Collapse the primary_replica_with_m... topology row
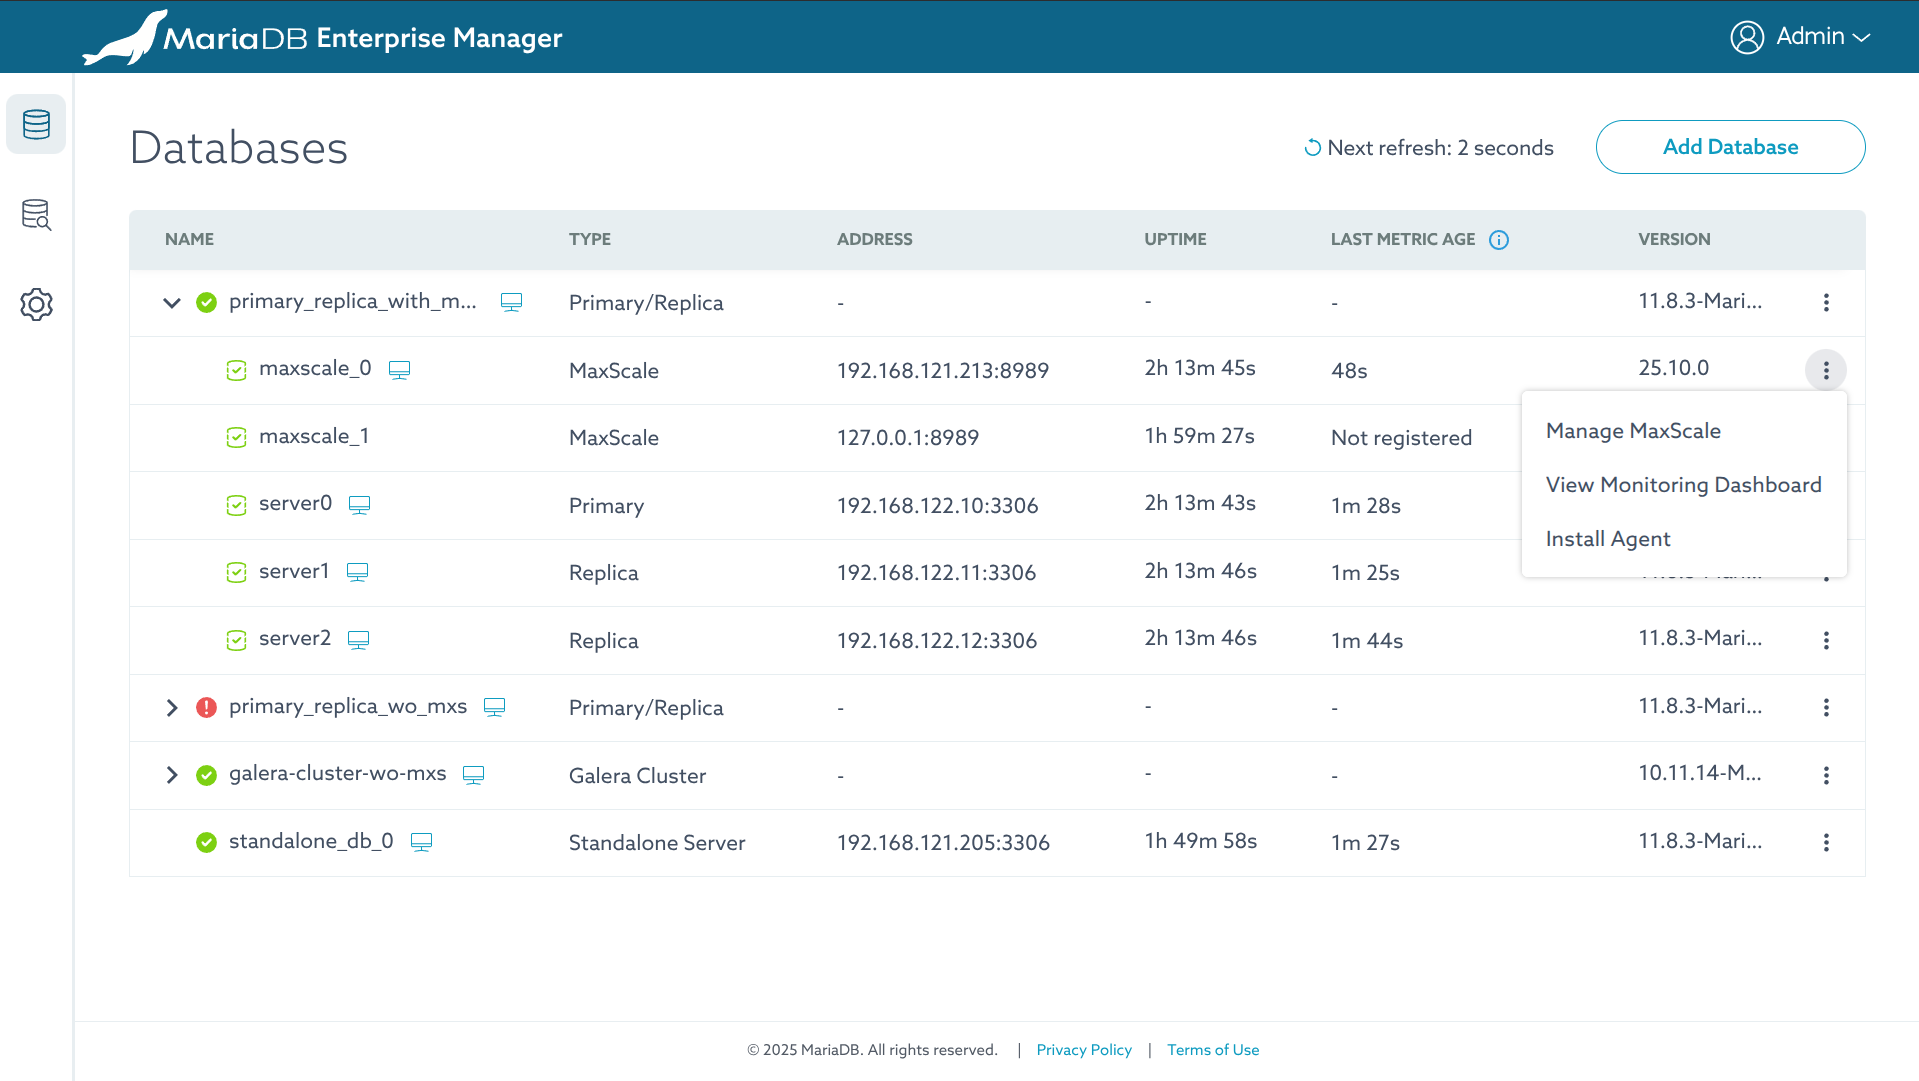This screenshot has width=1919, height=1081. coord(172,303)
